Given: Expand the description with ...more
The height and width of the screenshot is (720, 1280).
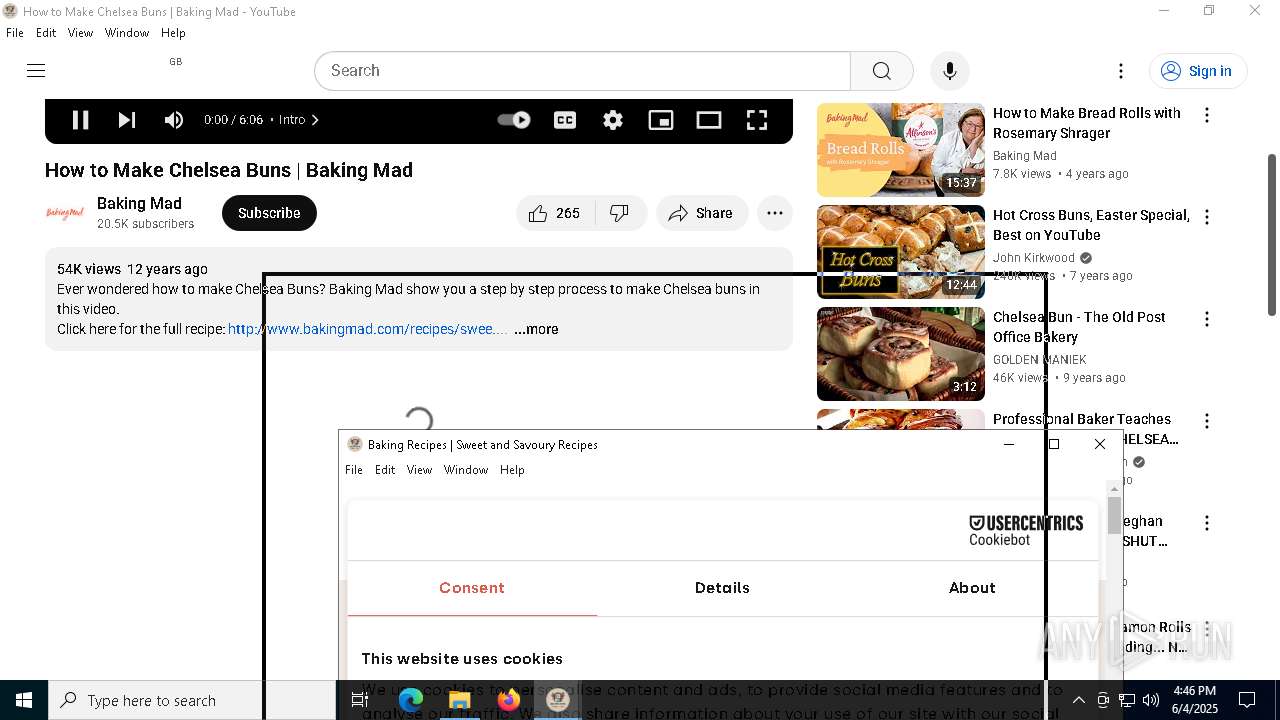Looking at the screenshot, I should coord(536,329).
